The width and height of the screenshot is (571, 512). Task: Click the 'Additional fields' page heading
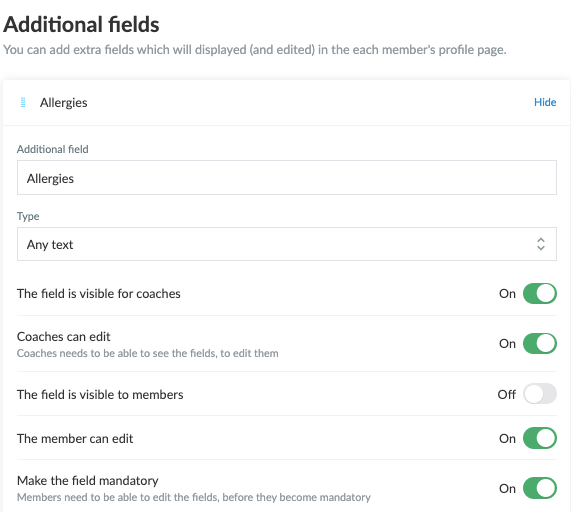pyautogui.click(x=82, y=25)
